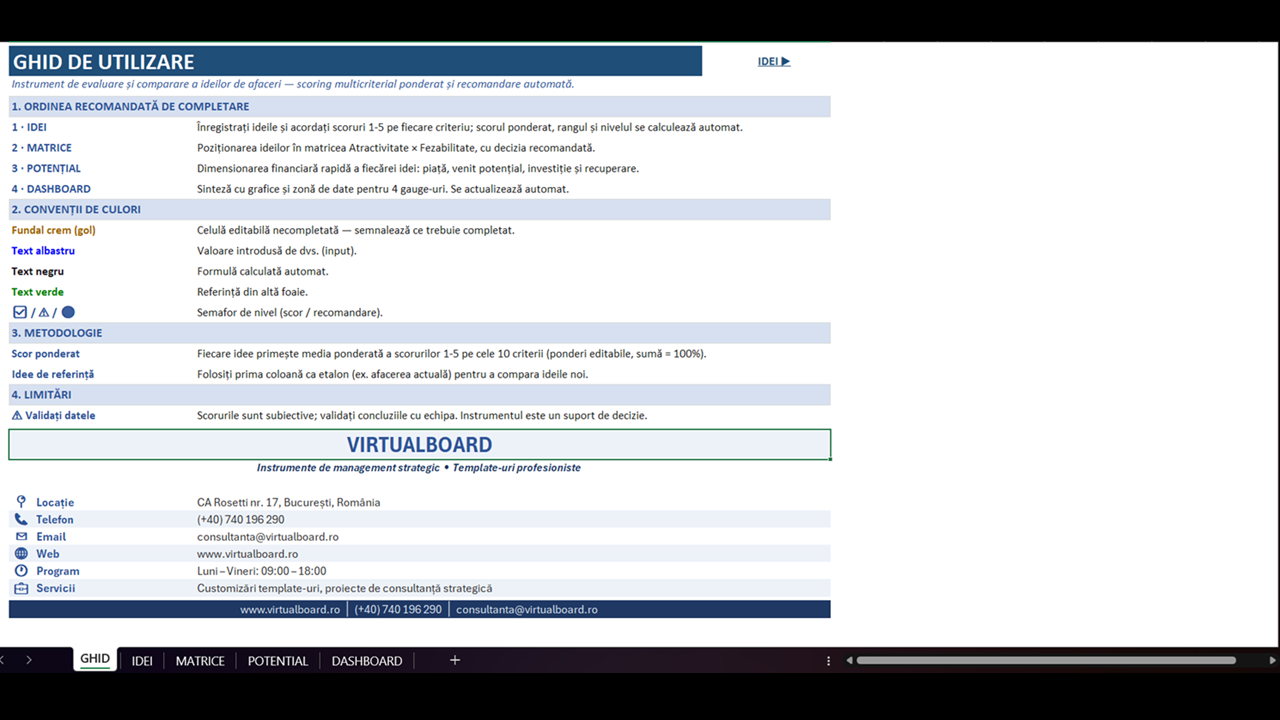Add a new sheet with the plus button
1280x720 pixels.
[455, 660]
